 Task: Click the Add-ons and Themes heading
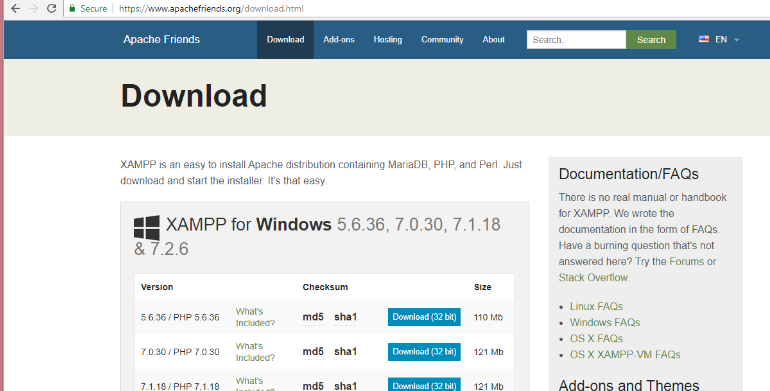click(629, 385)
